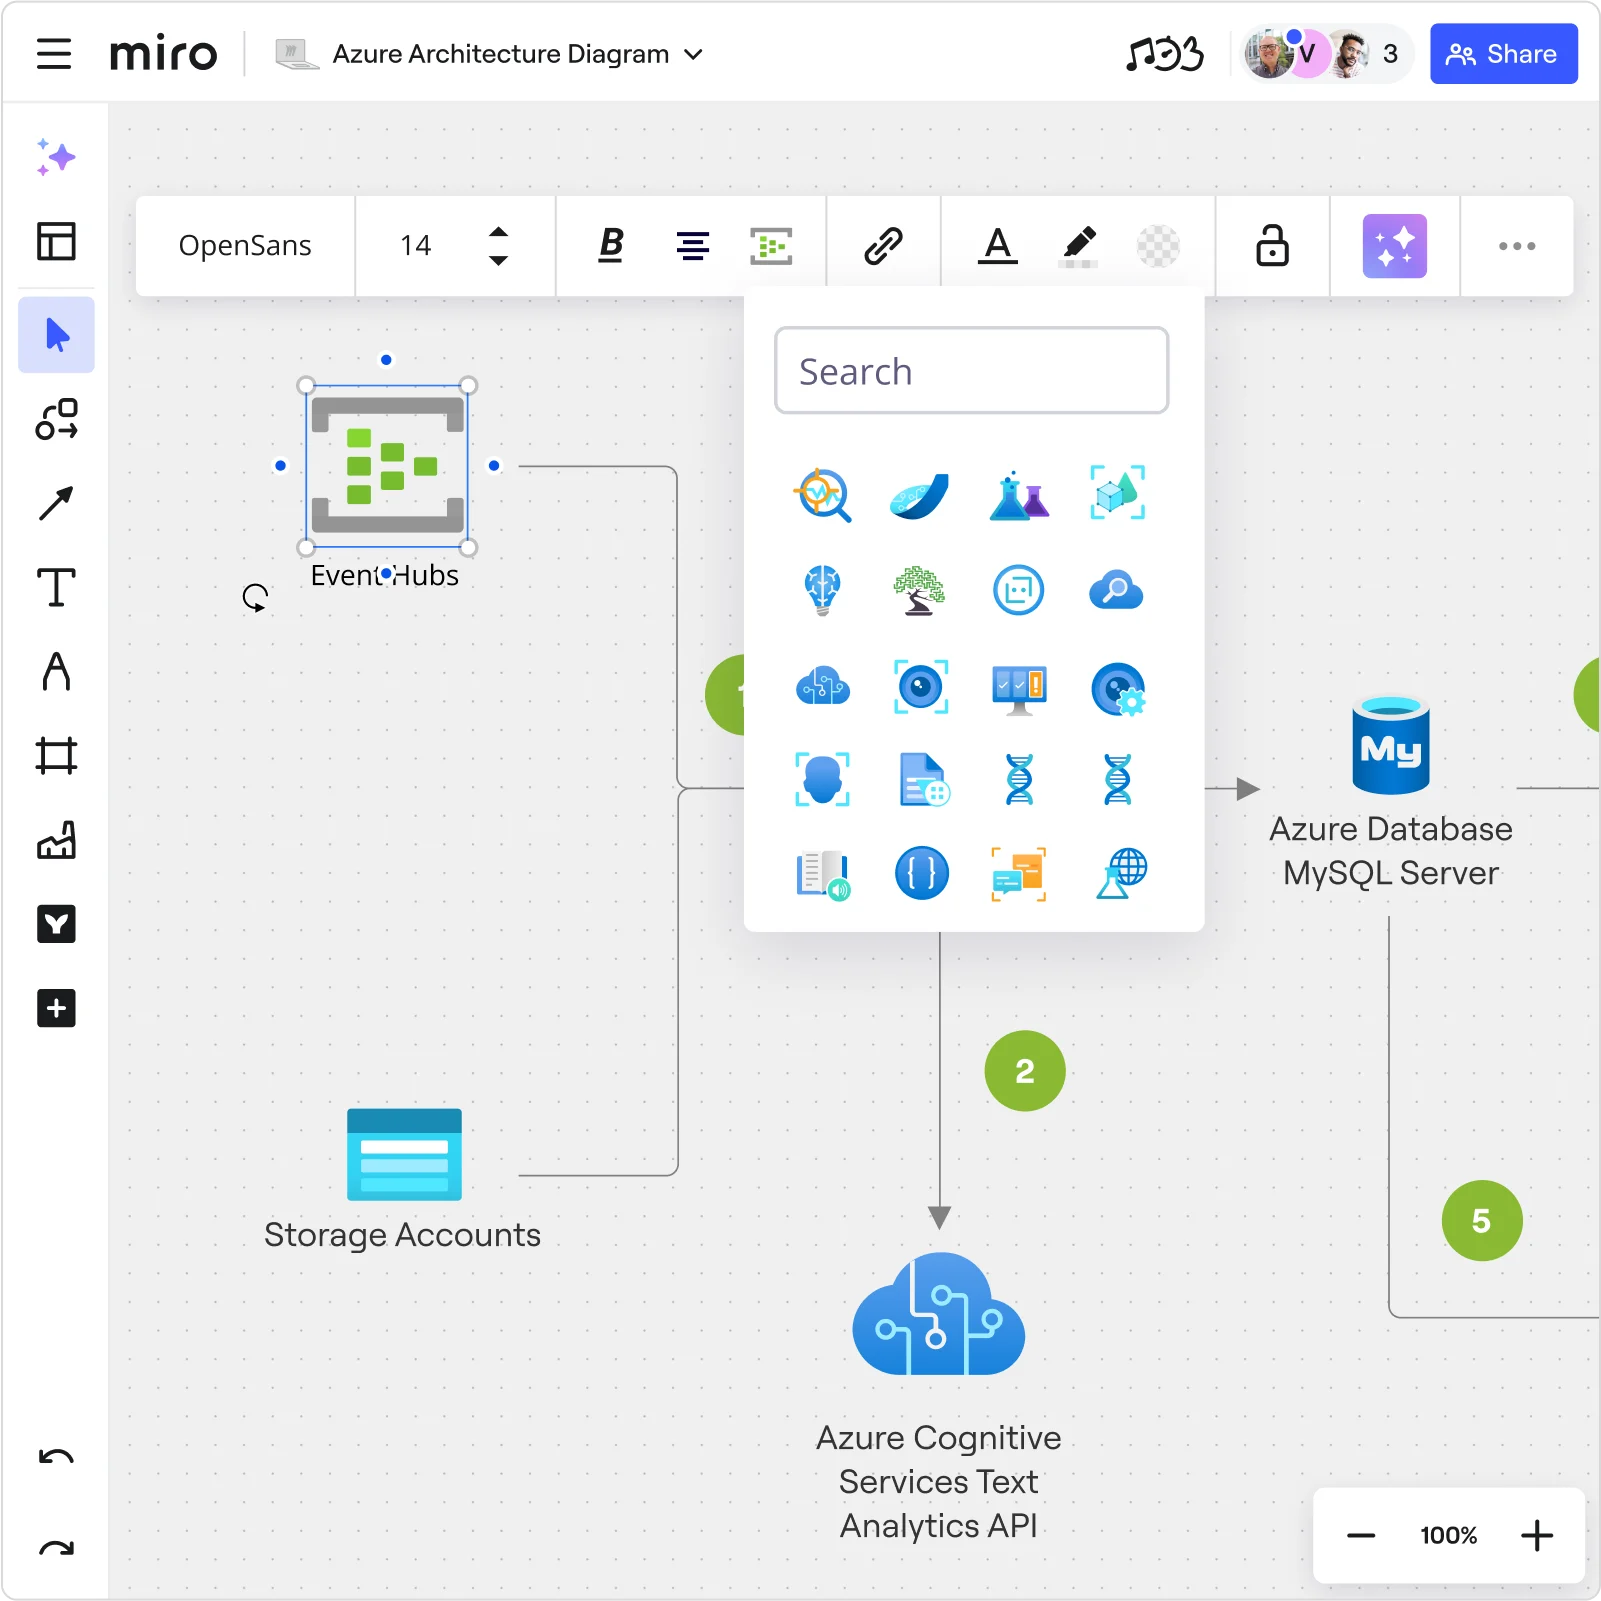Toggle lock on selected object
Image resolution: width=1601 pixels, height=1601 pixels.
coord(1272,246)
